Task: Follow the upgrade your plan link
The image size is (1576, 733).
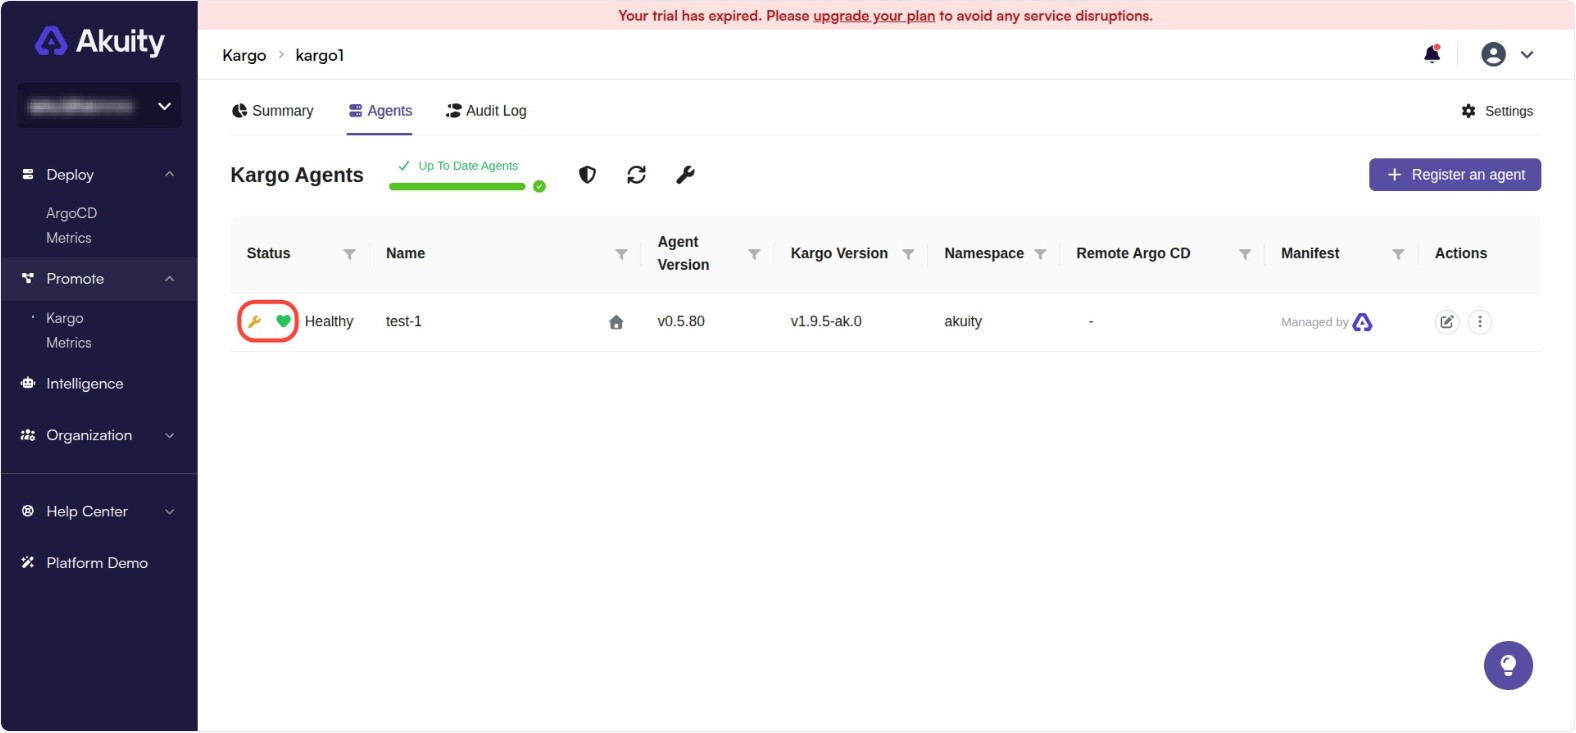Action: [873, 16]
